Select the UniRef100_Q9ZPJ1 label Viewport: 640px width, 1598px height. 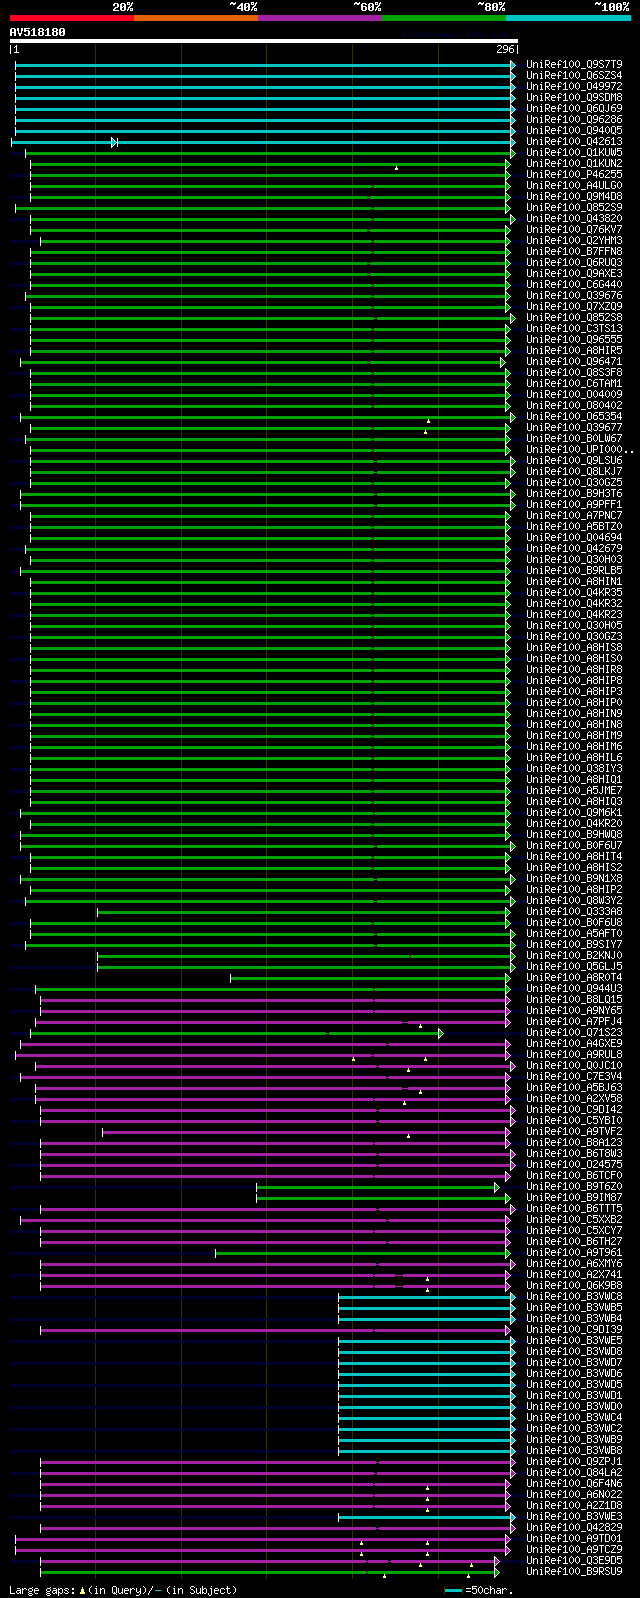point(574,1462)
